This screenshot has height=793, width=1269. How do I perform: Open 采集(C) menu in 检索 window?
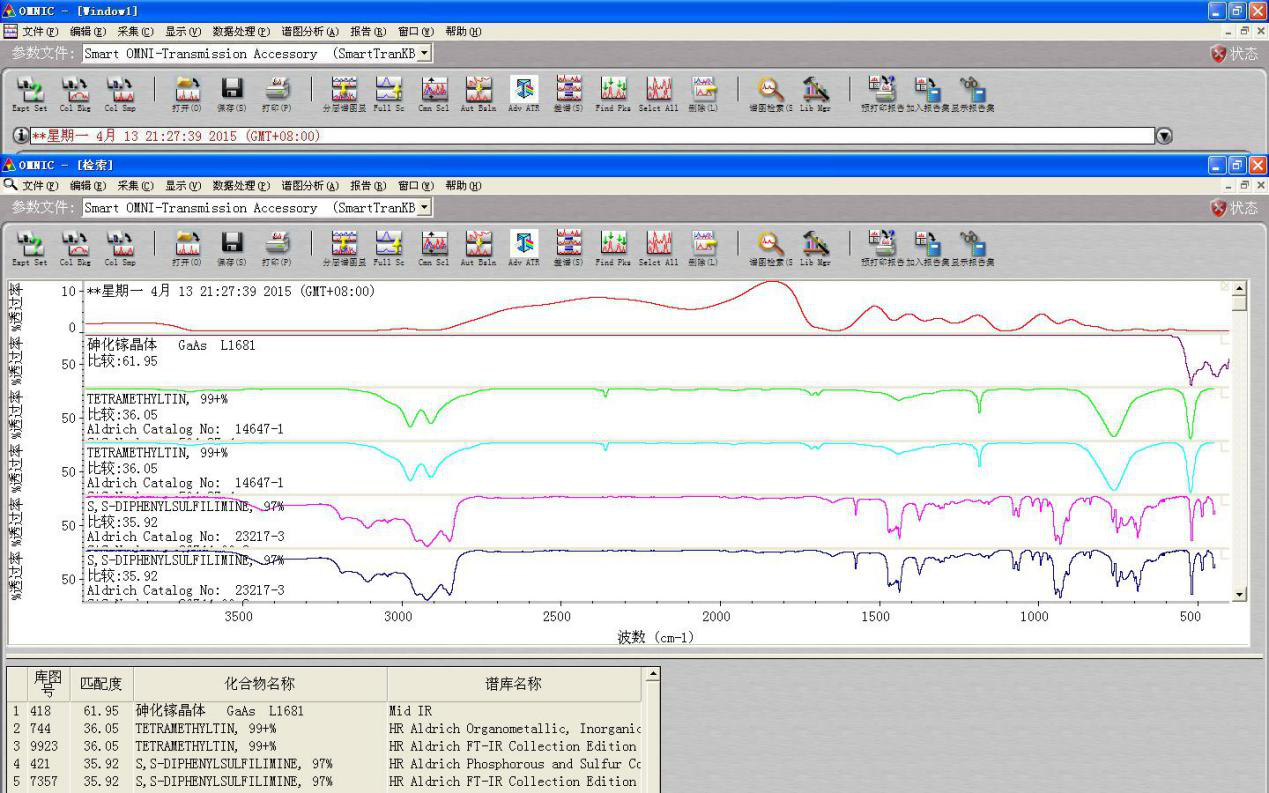pyautogui.click(x=135, y=186)
